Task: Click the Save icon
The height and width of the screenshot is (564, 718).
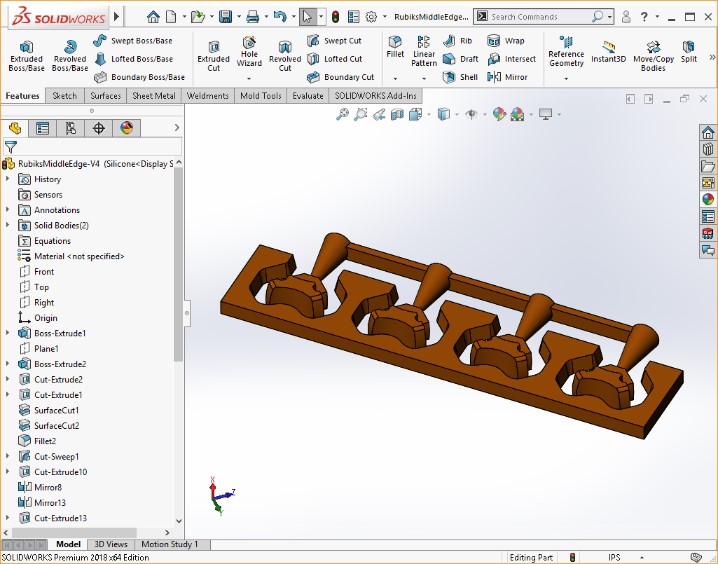Action: point(225,17)
